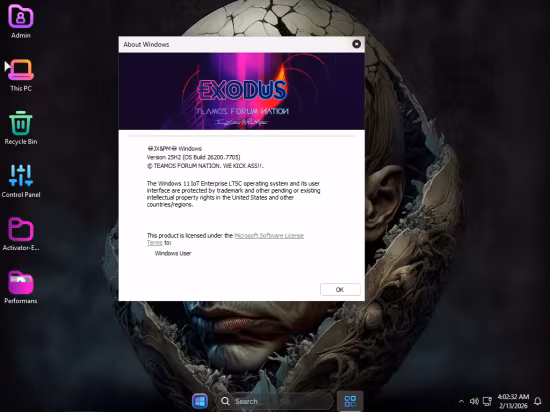Click the 'JX&PM Windows' product name text
This screenshot has height=412, width=550.
(175, 148)
